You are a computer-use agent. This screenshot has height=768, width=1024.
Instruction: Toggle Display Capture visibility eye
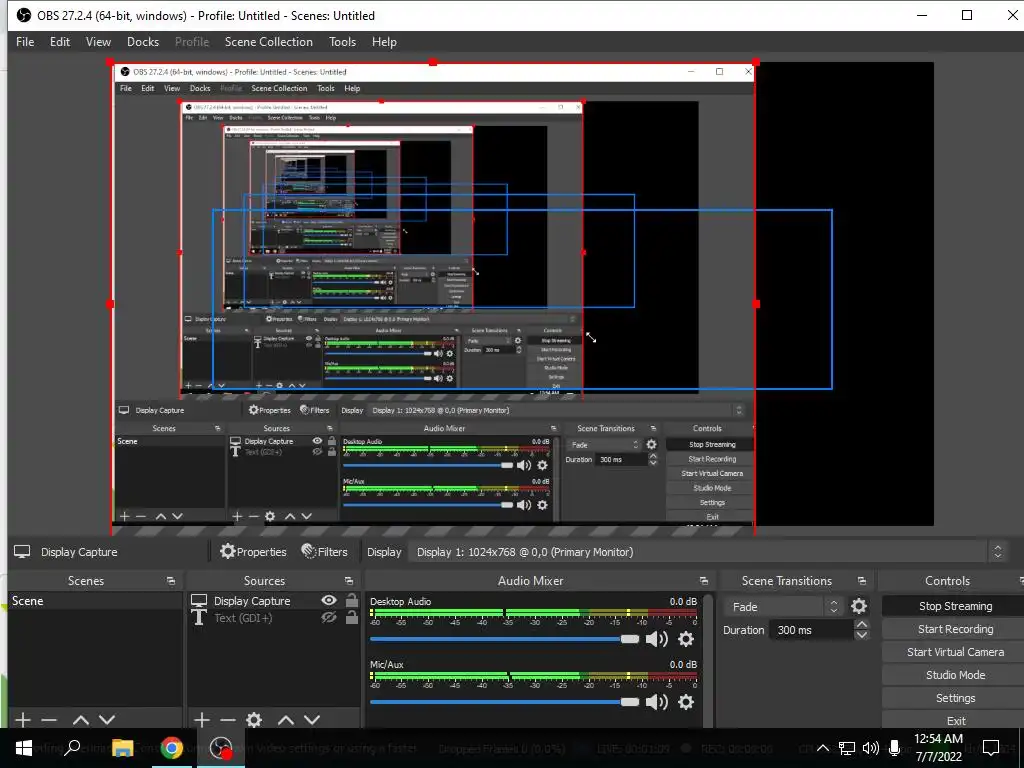(329, 600)
